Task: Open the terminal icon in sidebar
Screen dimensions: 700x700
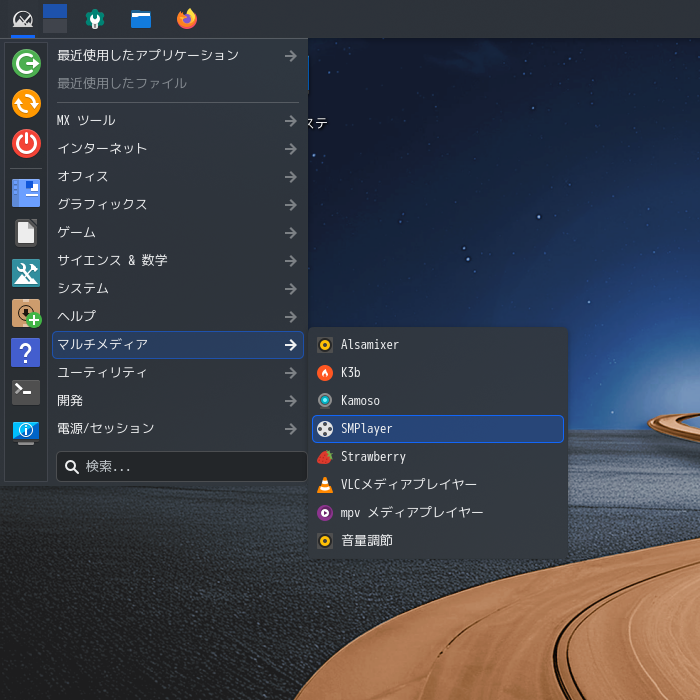Action: [x=26, y=392]
